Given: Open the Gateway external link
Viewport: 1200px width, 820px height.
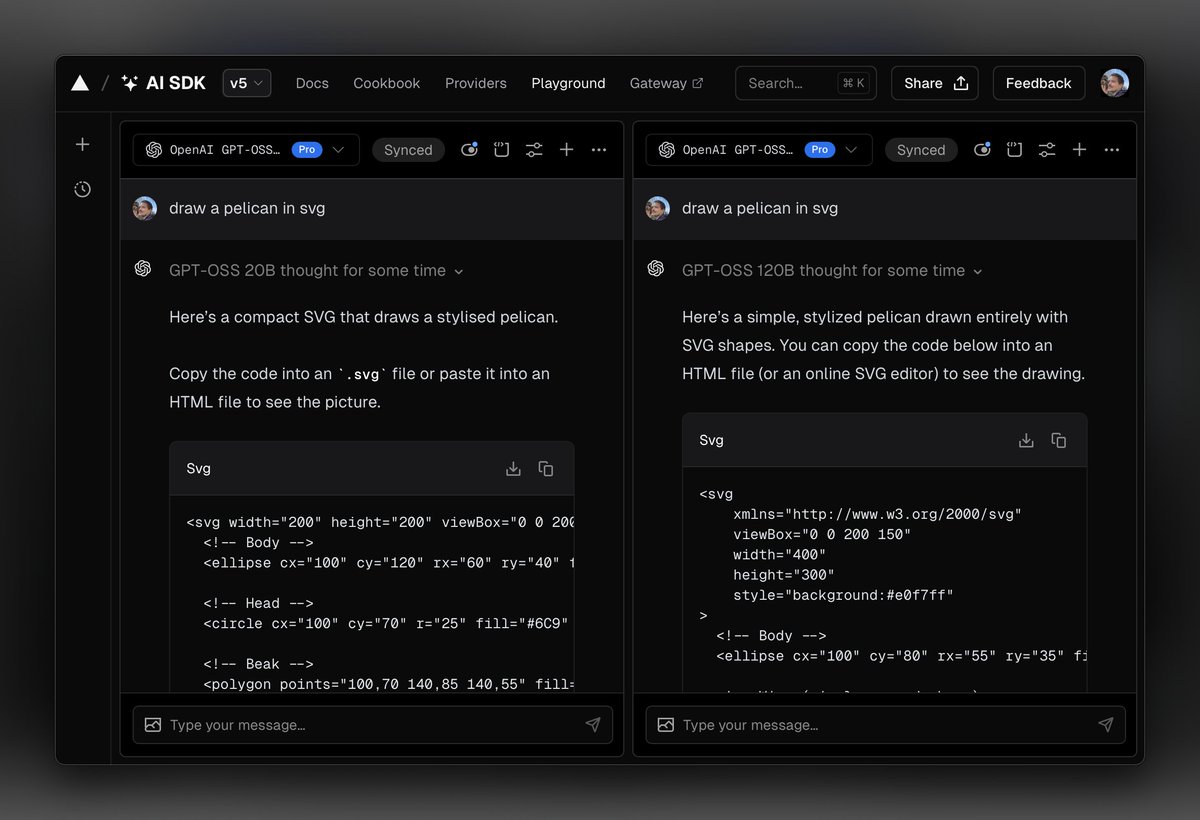Looking at the screenshot, I should point(666,83).
